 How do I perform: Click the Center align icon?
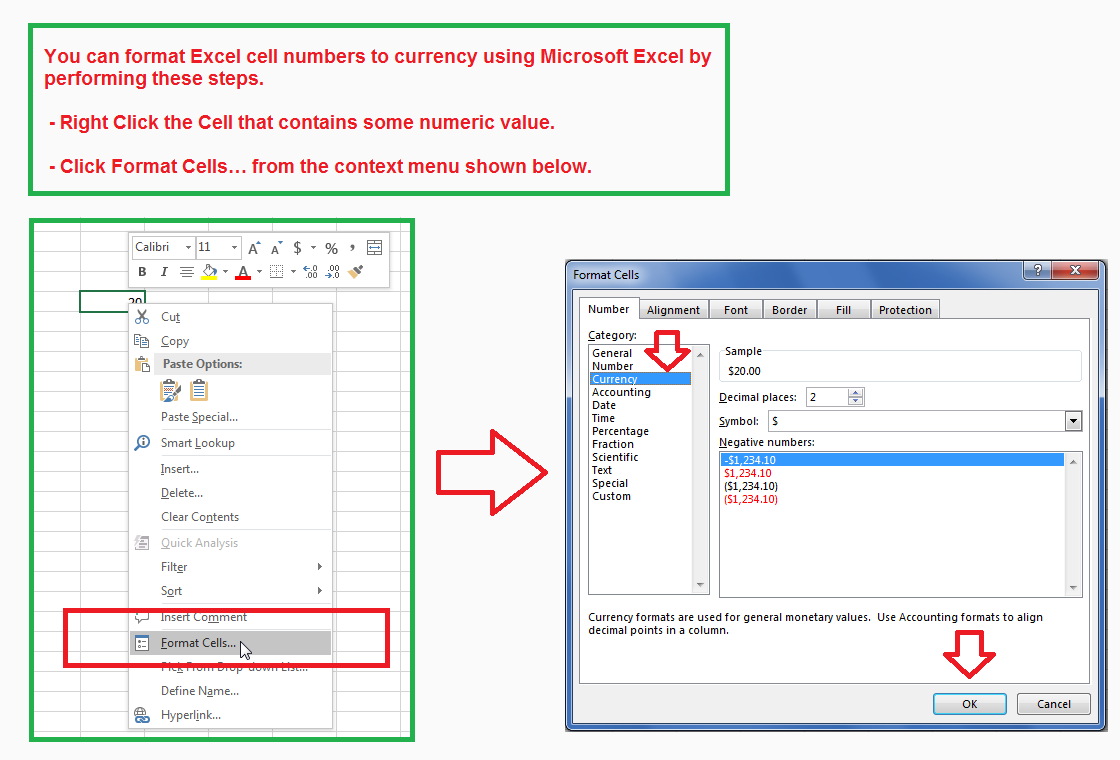186,271
